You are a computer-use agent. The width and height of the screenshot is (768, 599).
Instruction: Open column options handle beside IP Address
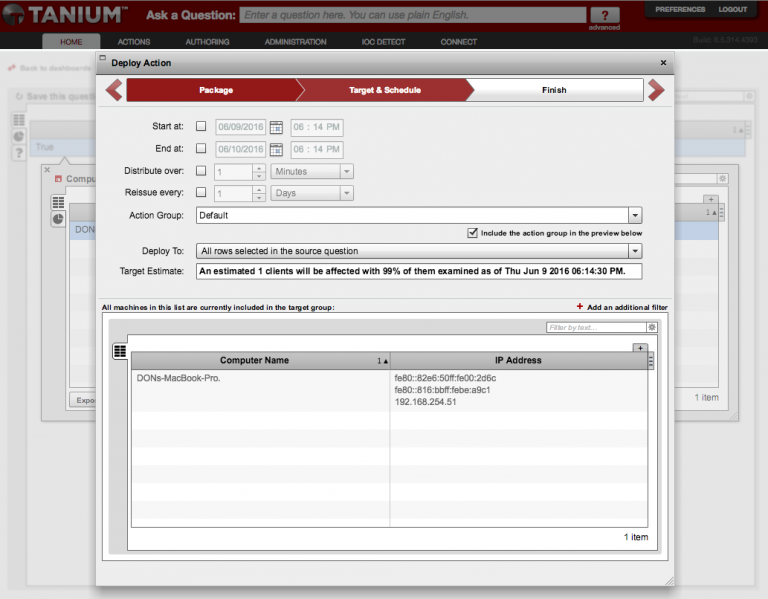point(650,361)
